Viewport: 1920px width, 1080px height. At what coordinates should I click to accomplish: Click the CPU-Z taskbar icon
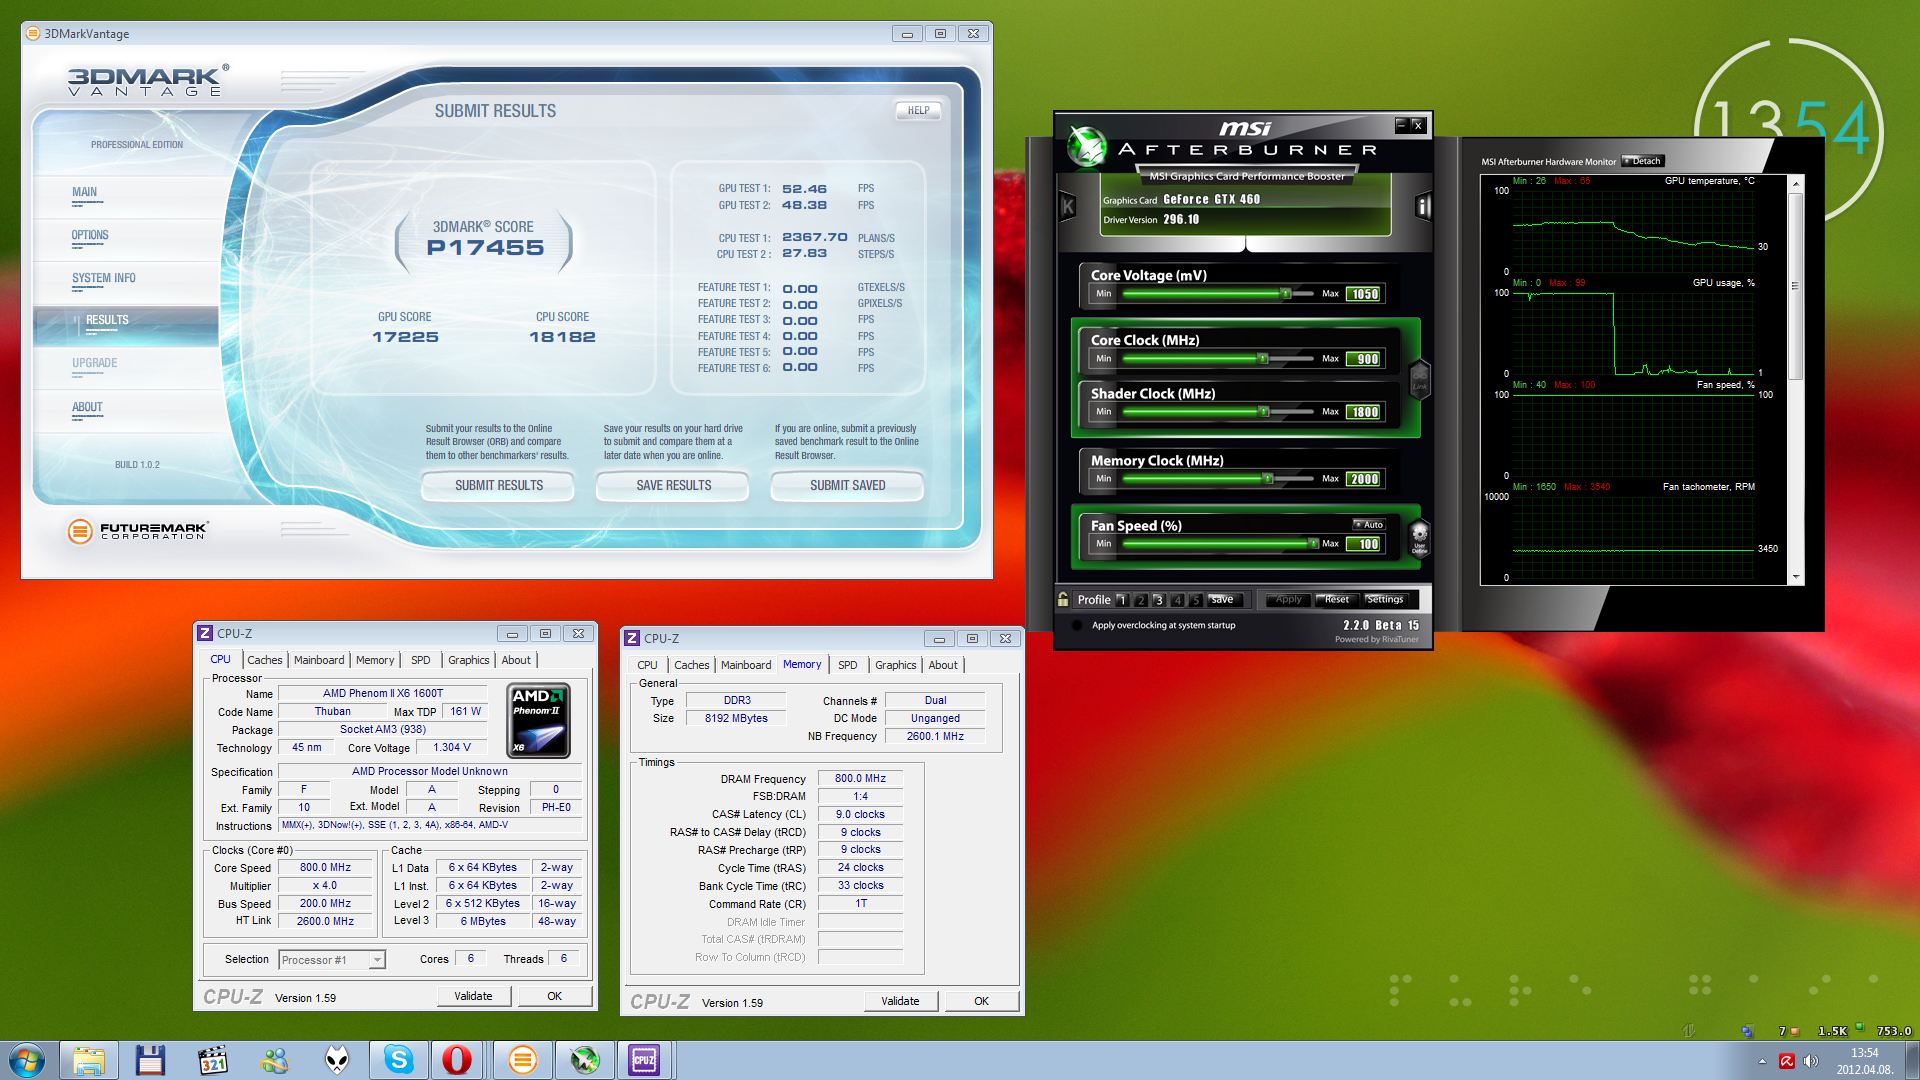tap(644, 1060)
